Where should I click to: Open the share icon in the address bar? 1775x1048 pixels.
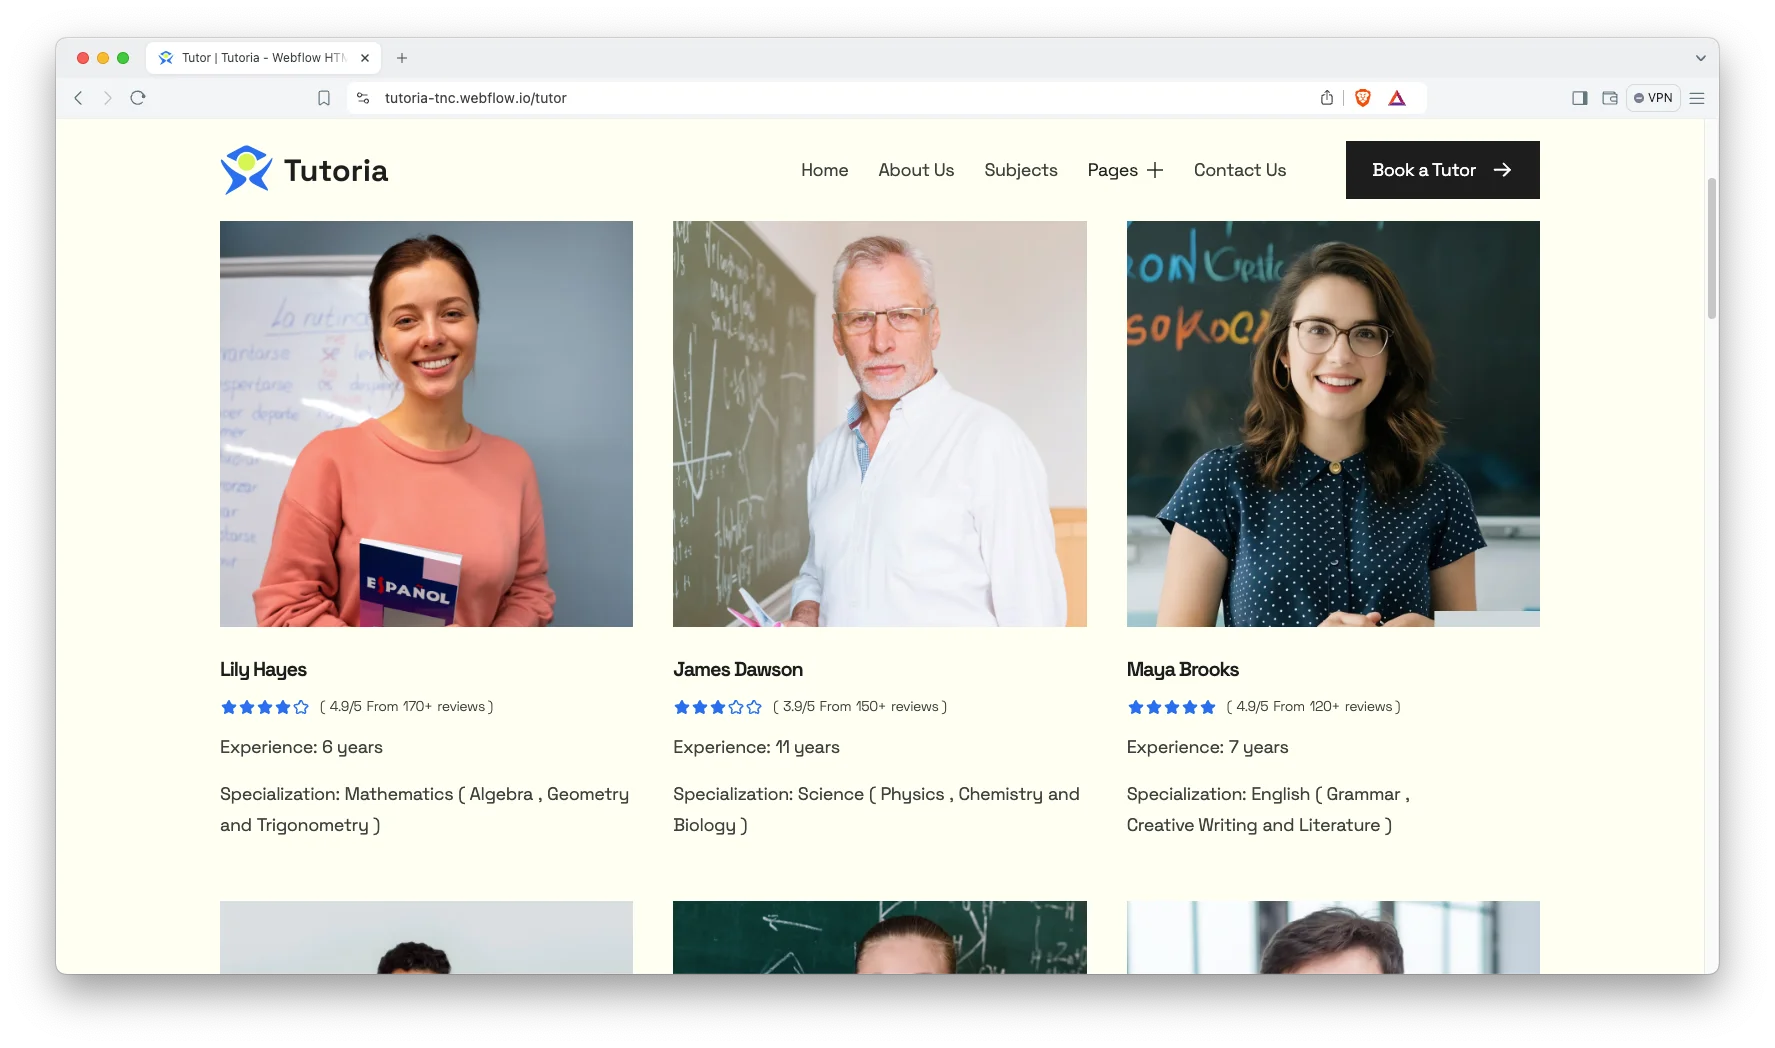pos(1327,98)
